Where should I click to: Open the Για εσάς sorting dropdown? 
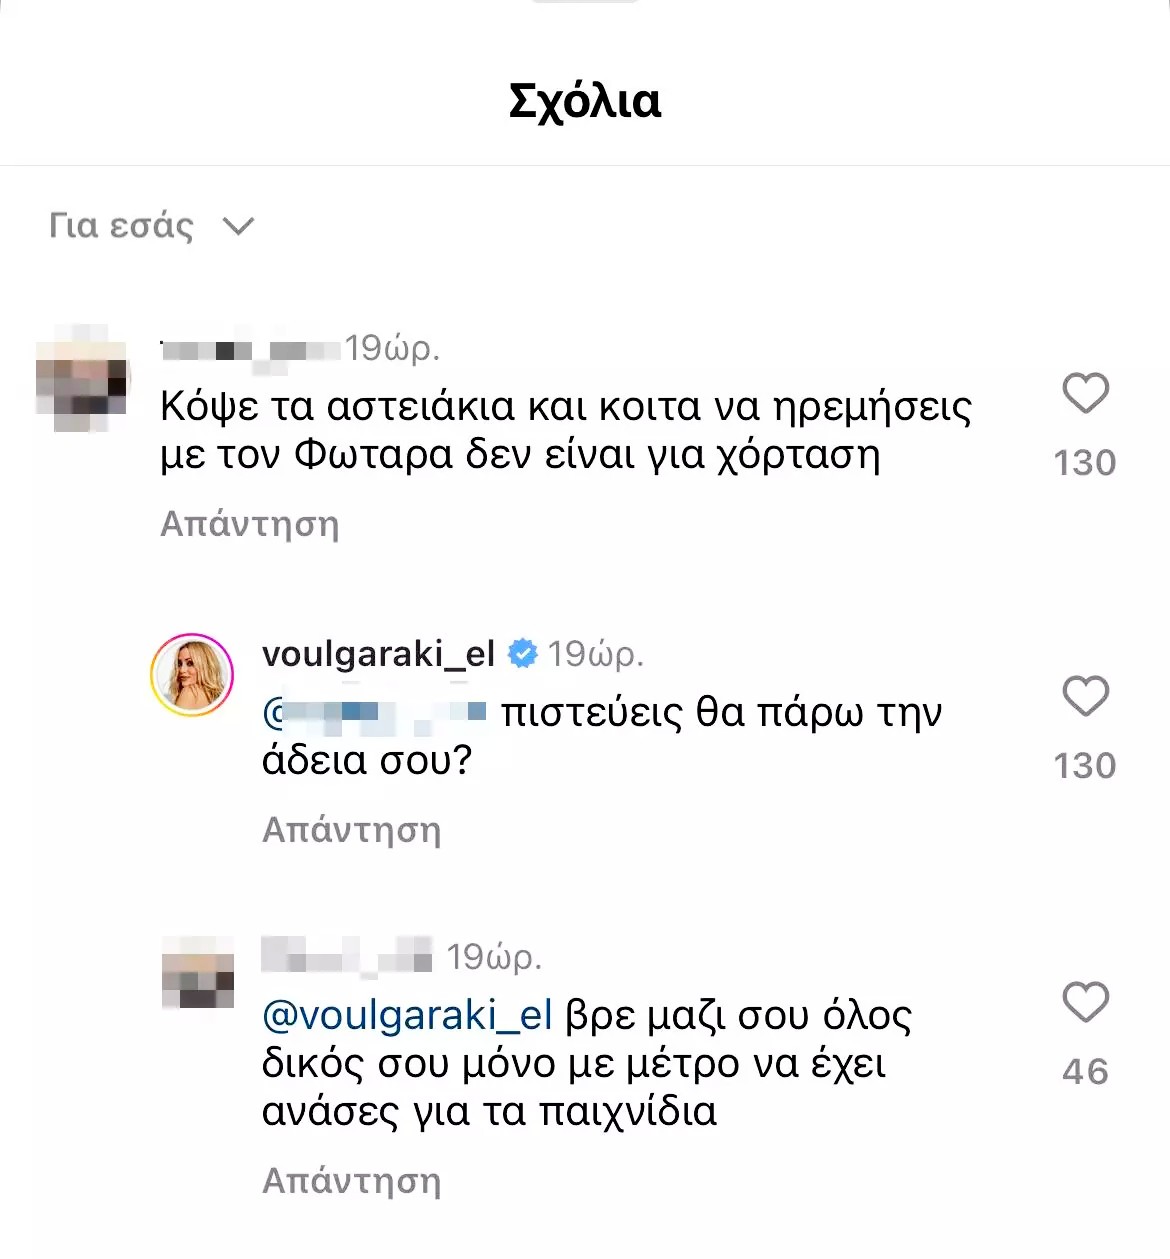point(122,226)
